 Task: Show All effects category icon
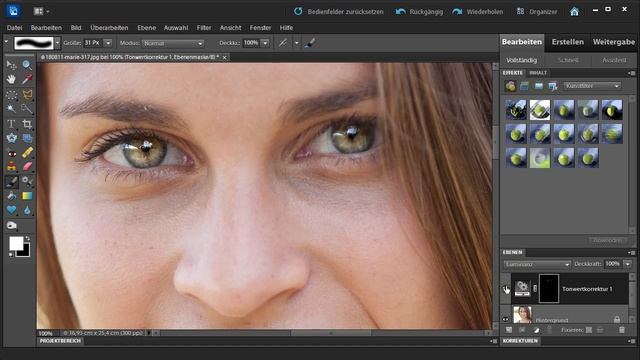[x=553, y=86]
